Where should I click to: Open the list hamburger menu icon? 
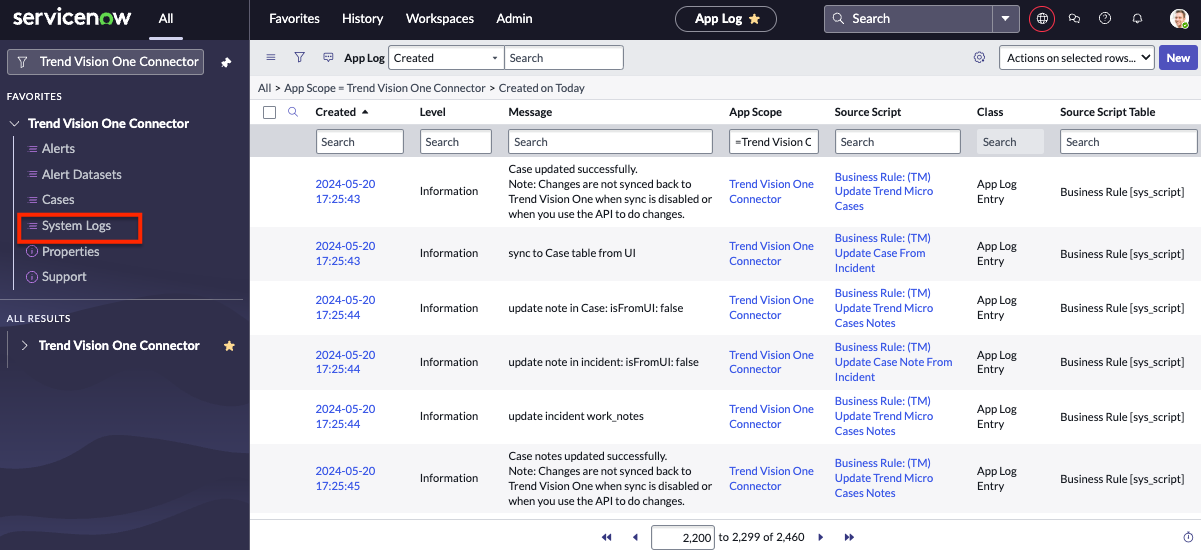[271, 58]
